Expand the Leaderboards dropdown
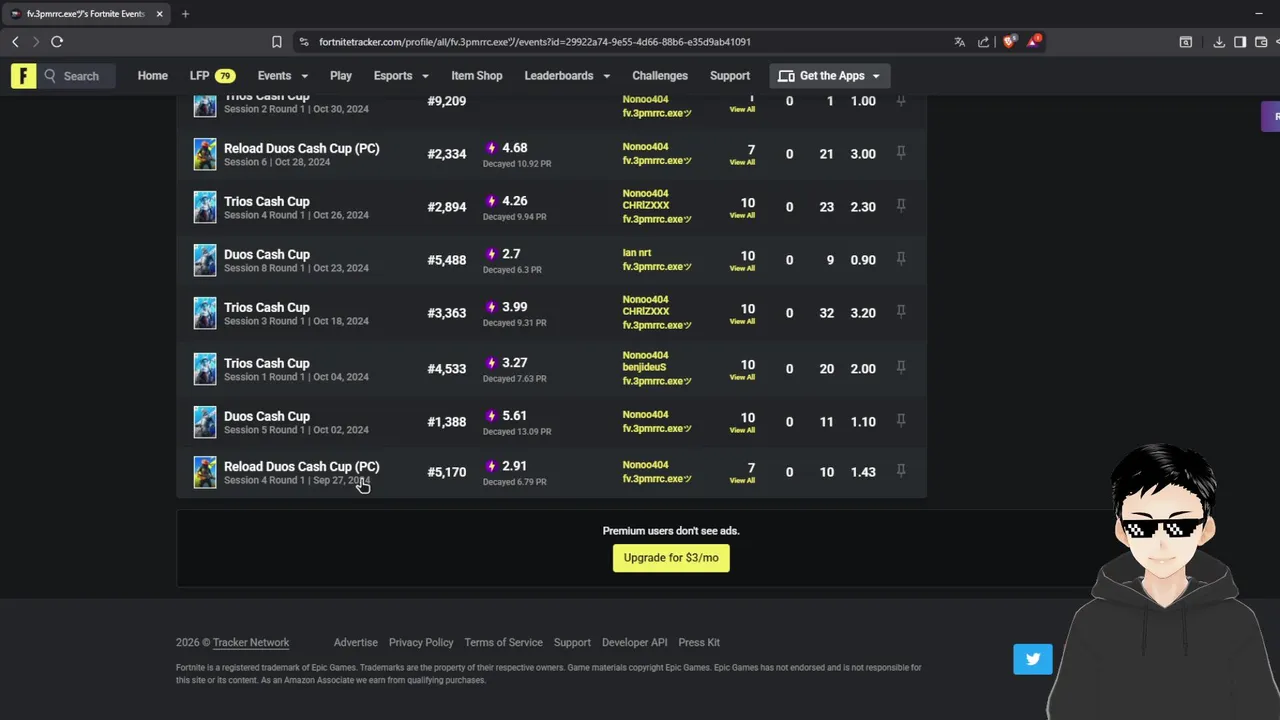The width and height of the screenshot is (1280, 720). pos(566,76)
